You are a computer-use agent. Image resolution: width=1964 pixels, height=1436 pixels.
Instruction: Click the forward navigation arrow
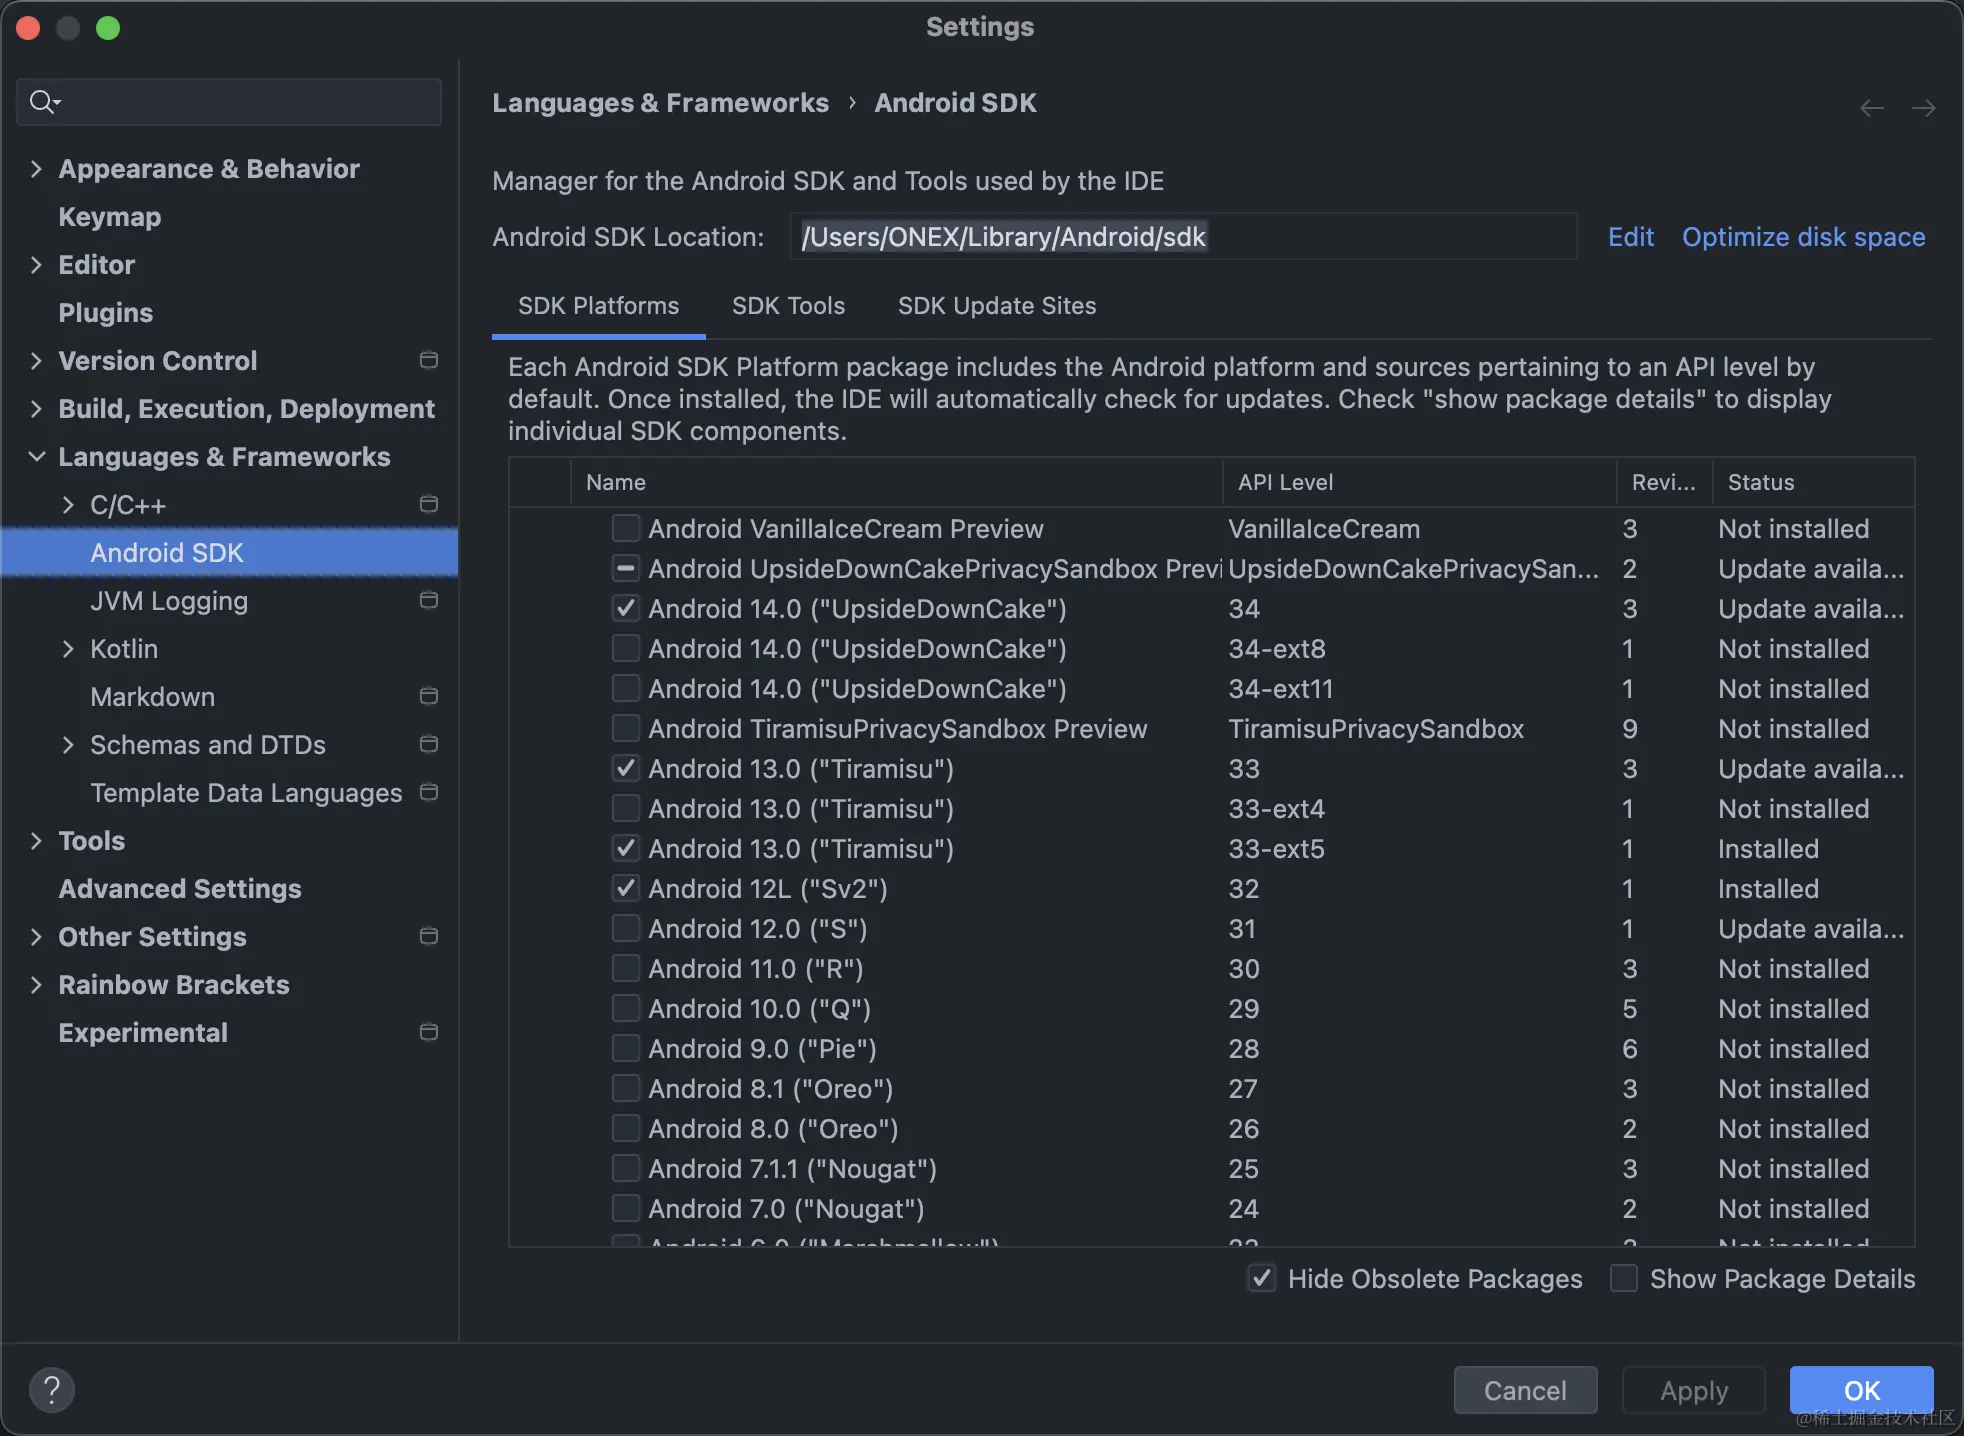[1923, 108]
